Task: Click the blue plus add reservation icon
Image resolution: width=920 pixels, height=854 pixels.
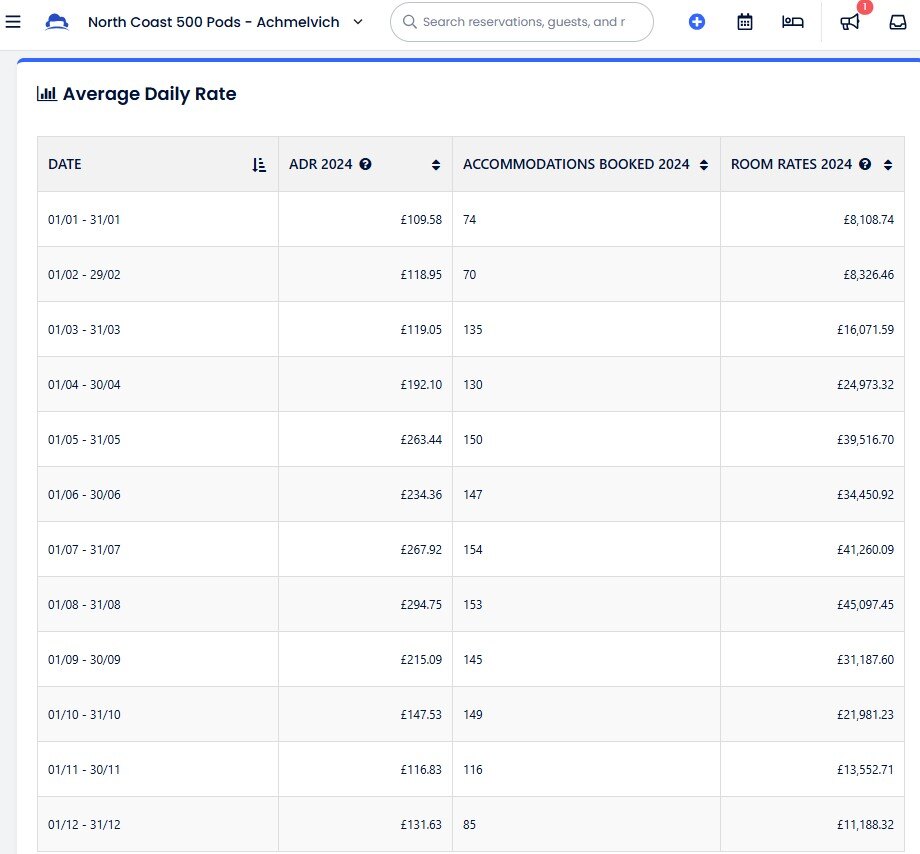Action: (697, 22)
